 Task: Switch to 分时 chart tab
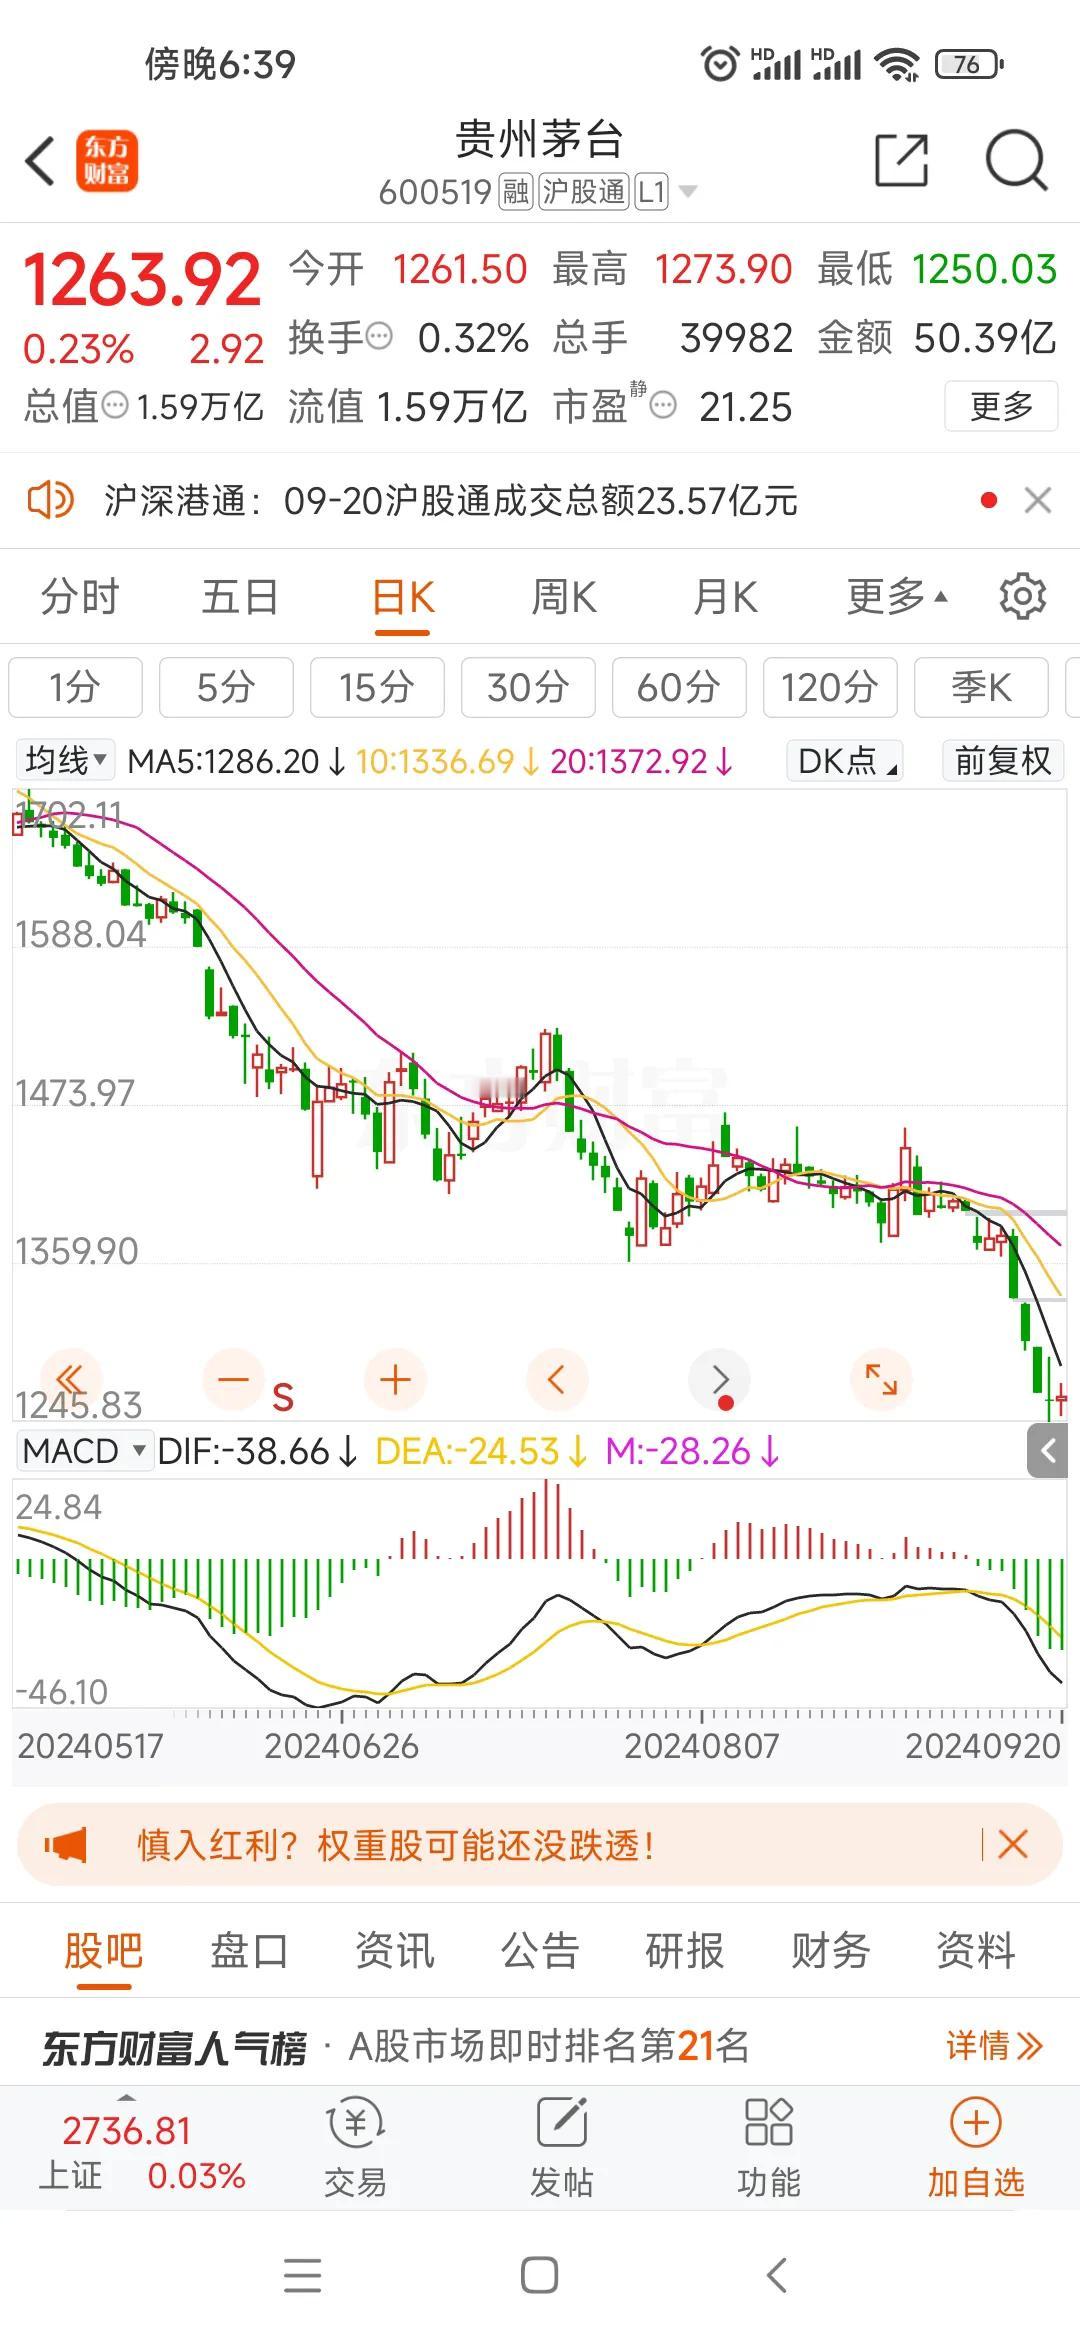click(80, 597)
